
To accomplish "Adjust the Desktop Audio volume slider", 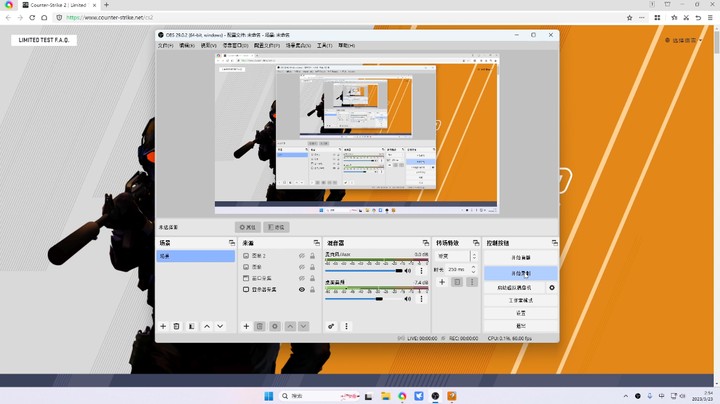I will coord(364,299).
